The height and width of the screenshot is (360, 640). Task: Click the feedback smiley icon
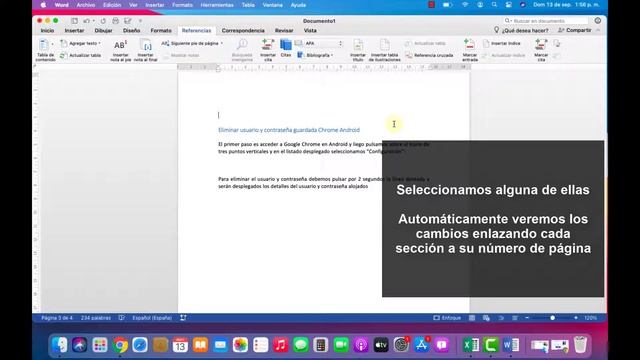click(598, 20)
